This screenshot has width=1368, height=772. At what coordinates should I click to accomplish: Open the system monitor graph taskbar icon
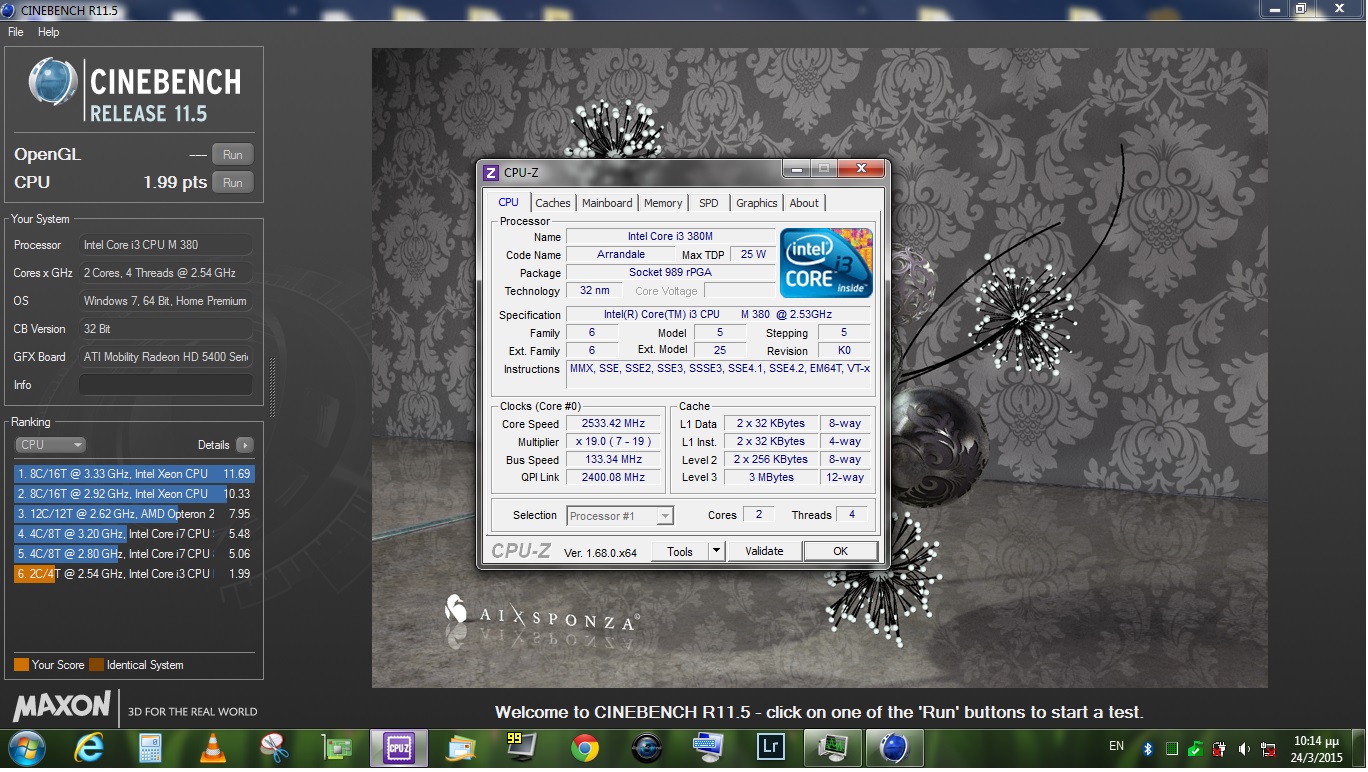[833, 748]
